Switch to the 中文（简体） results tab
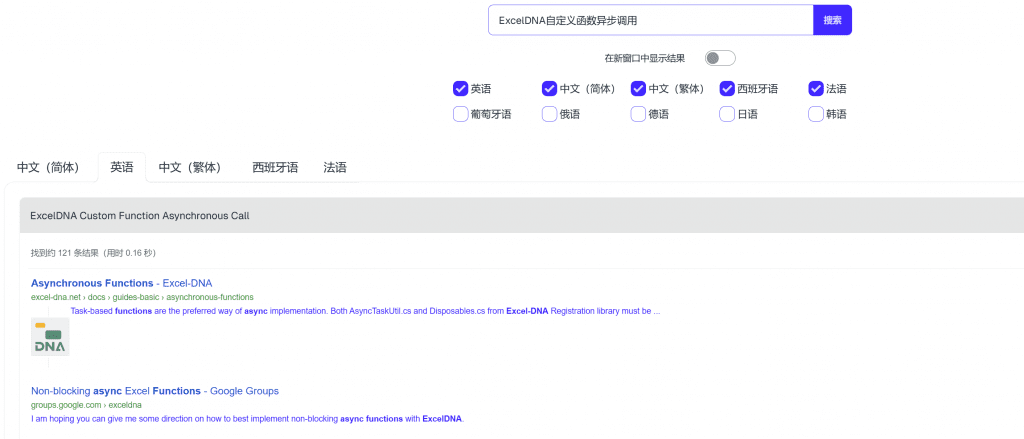The height and width of the screenshot is (439, 1024). pos(48,167)
